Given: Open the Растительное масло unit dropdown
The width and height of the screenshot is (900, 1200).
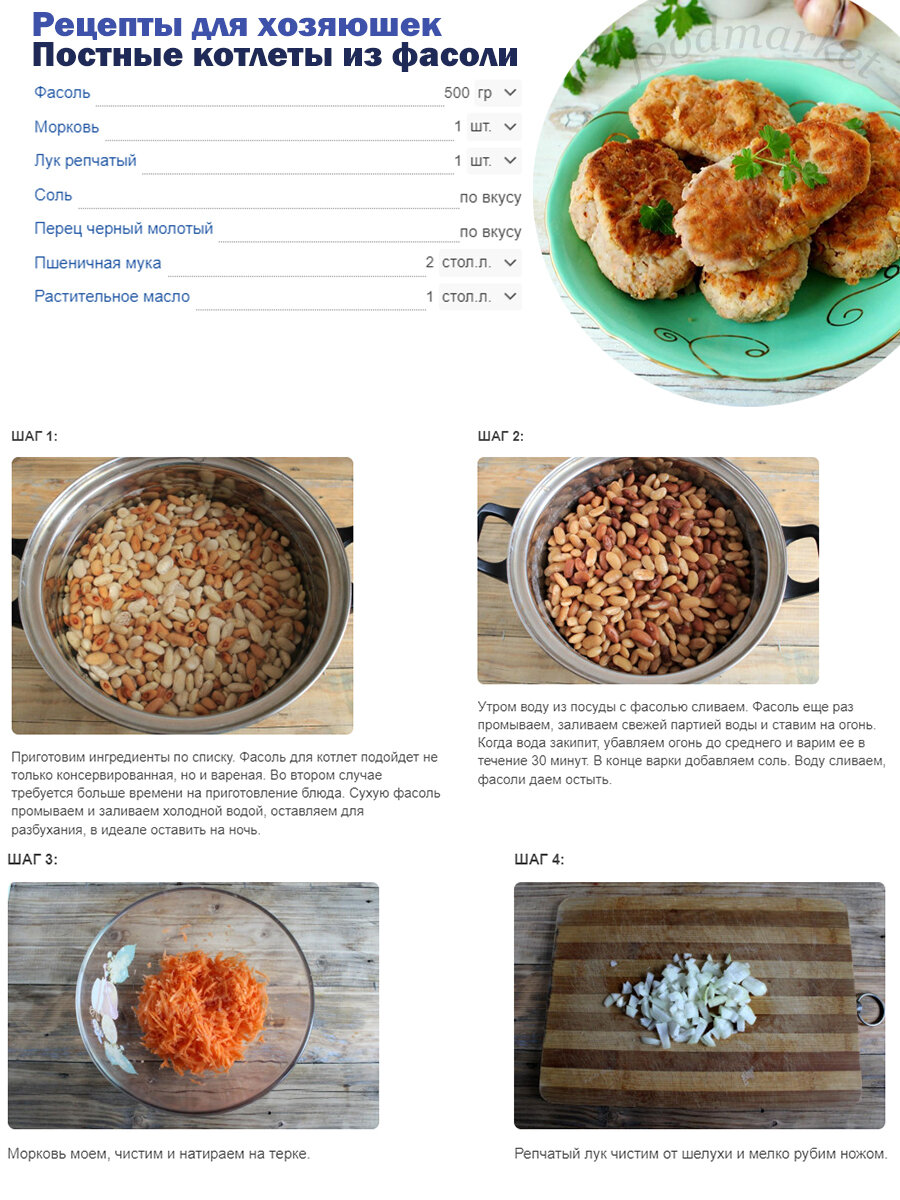Looking at the screenshot, I should point(480,297).
